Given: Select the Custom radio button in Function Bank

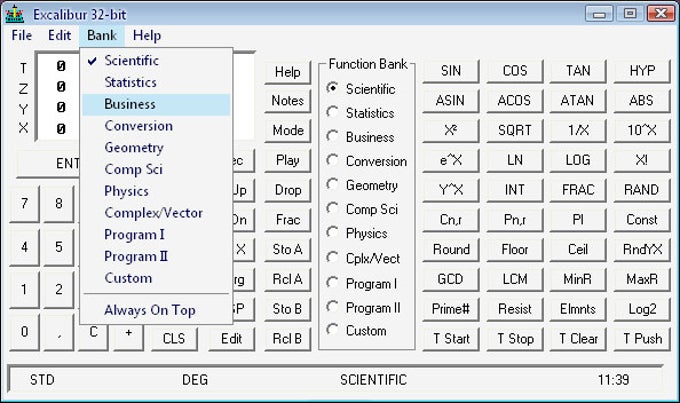Looking at the screenshot, I should tap(333, 330).
